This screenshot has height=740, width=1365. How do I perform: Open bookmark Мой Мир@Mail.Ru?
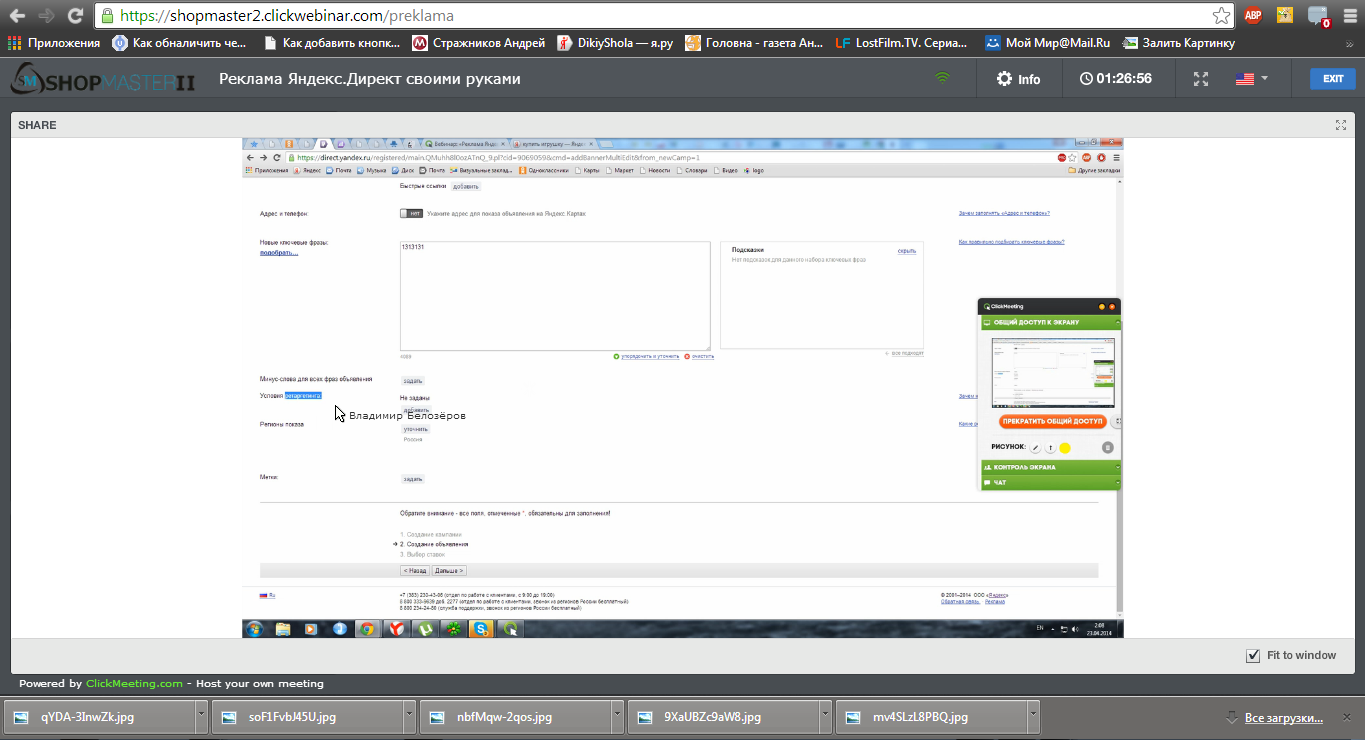[x=1047, y=43]
